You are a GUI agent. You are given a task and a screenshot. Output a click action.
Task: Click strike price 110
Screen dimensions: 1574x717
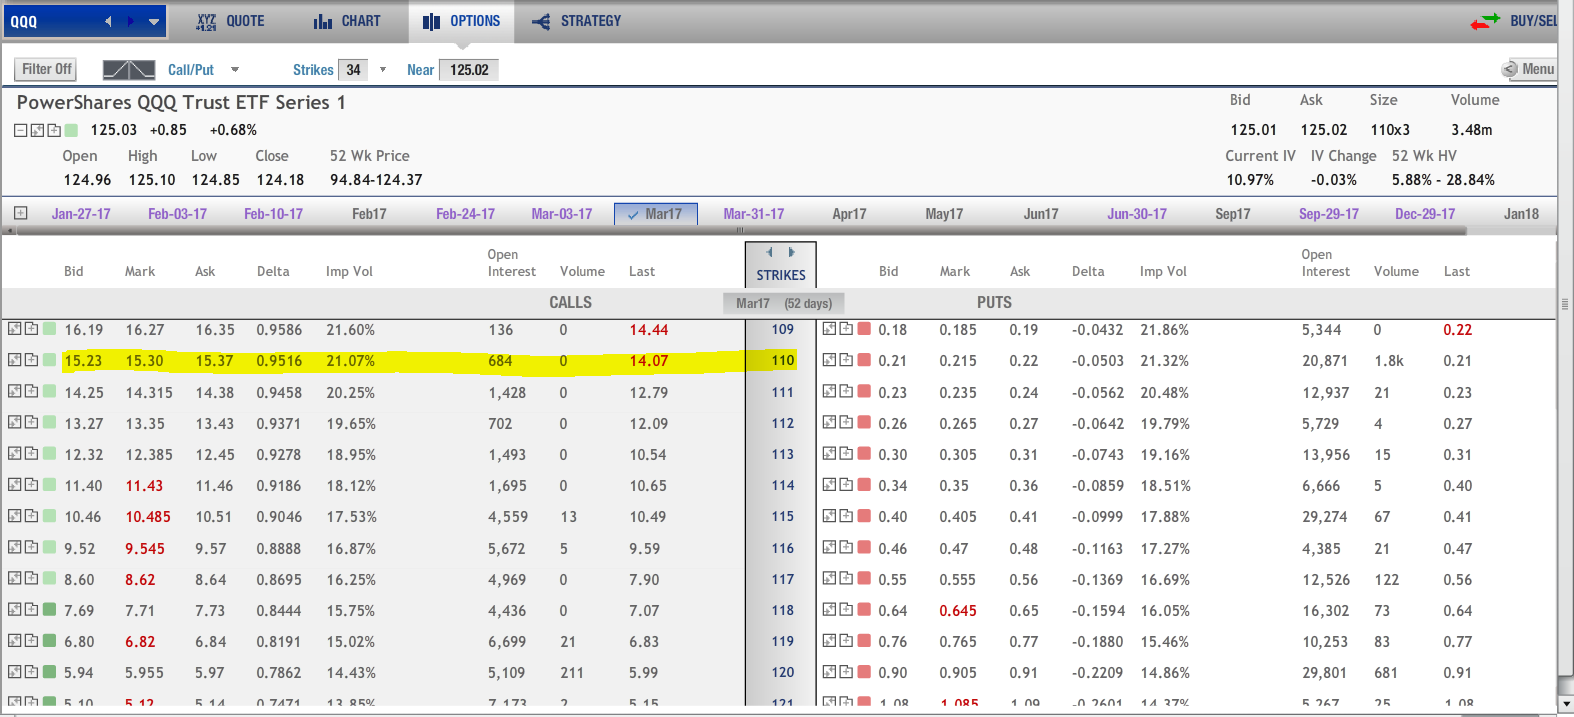coord(783,360)
